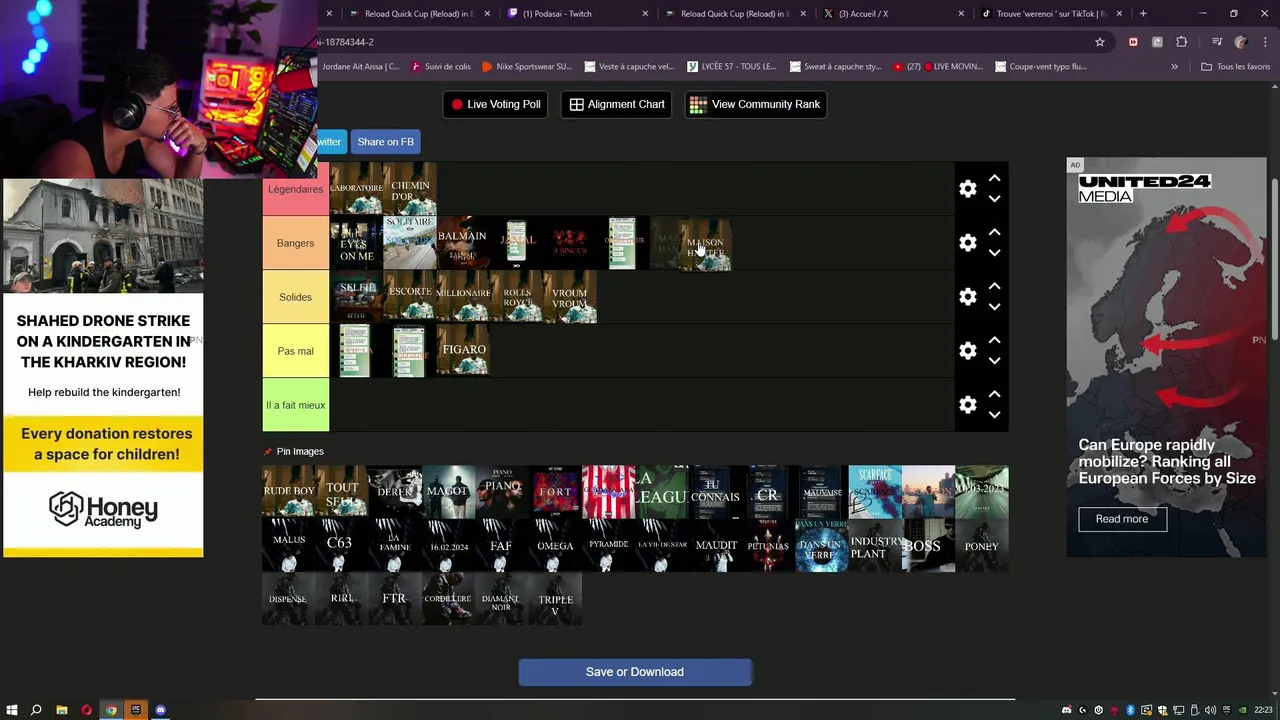Open Discord from the taskbar
The width and height of the screenshot is (1280, 720).
pyautogui.click(x=161, y=710)
